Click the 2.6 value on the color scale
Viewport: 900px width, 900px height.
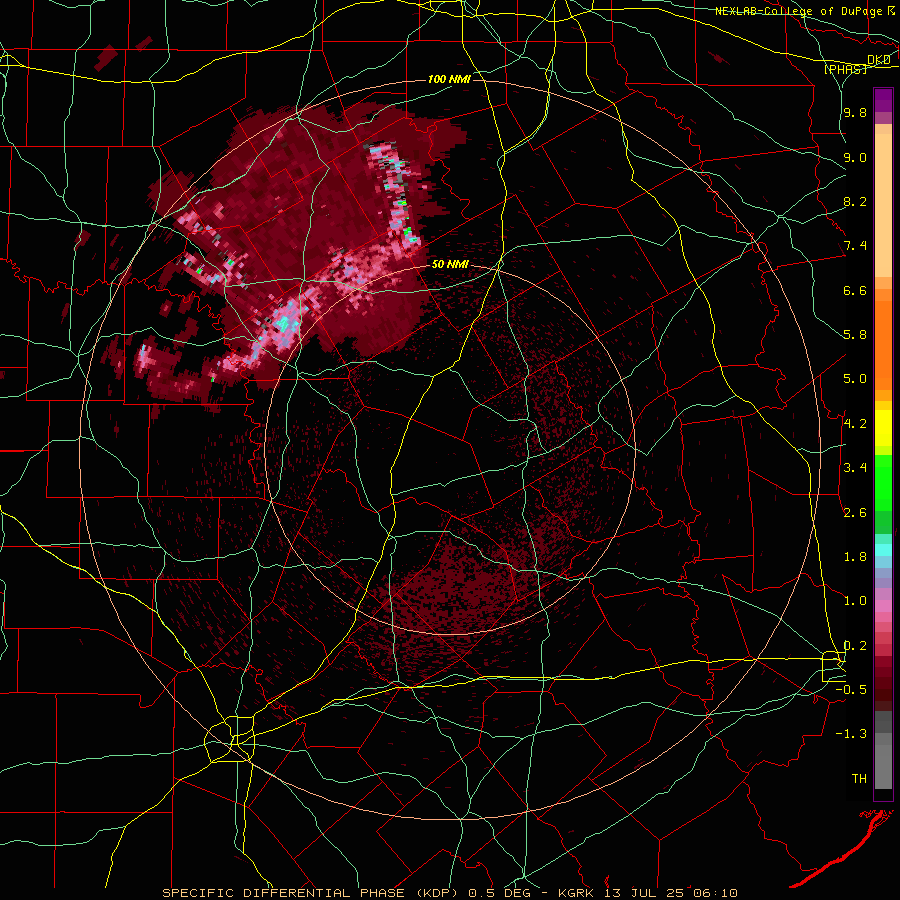855,513
